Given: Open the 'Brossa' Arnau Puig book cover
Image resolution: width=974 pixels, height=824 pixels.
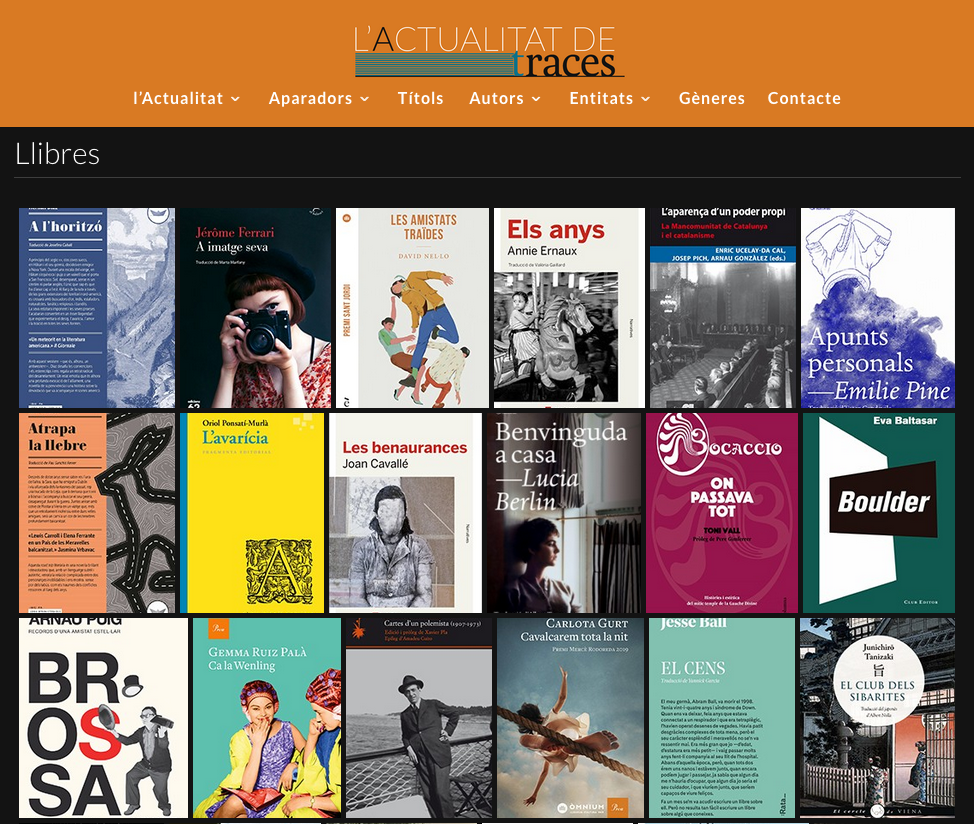Looking at the screenshot, I should 103,718.
